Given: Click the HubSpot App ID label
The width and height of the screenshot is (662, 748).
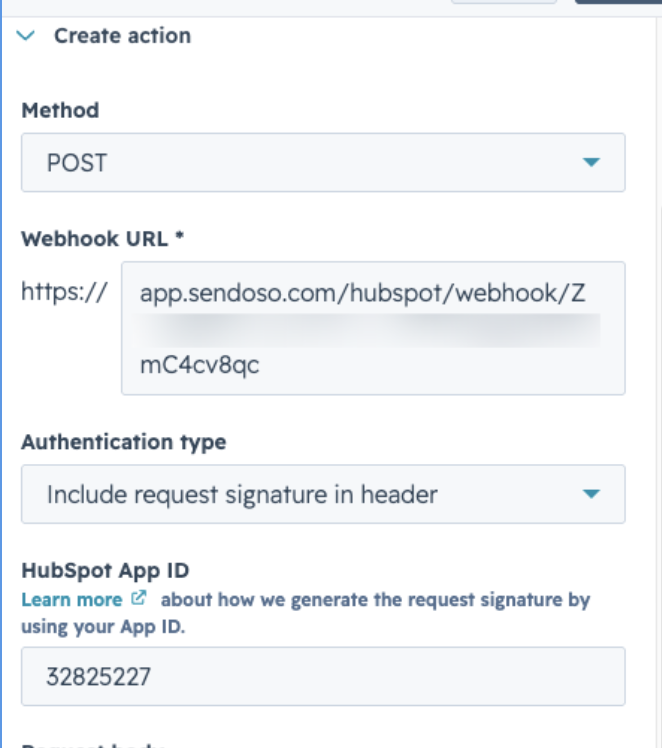Looking at the screenshot, I should tap(105, 571).
